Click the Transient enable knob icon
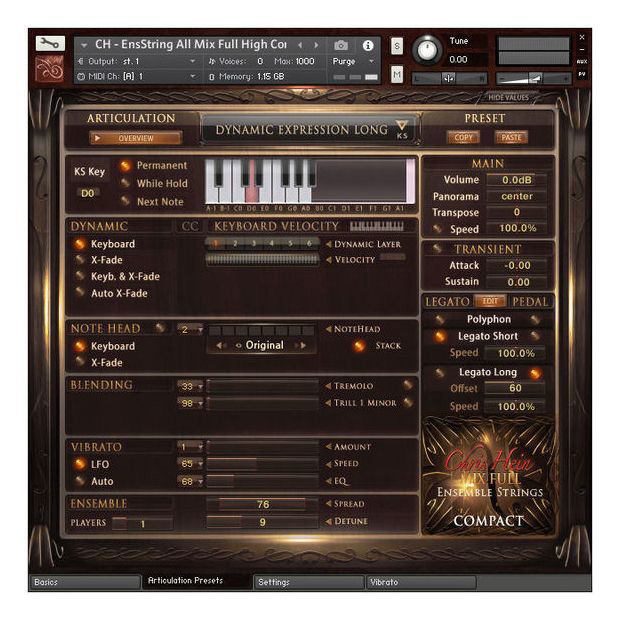The width and height of the screenshot is (620, 620). (437, 249)
